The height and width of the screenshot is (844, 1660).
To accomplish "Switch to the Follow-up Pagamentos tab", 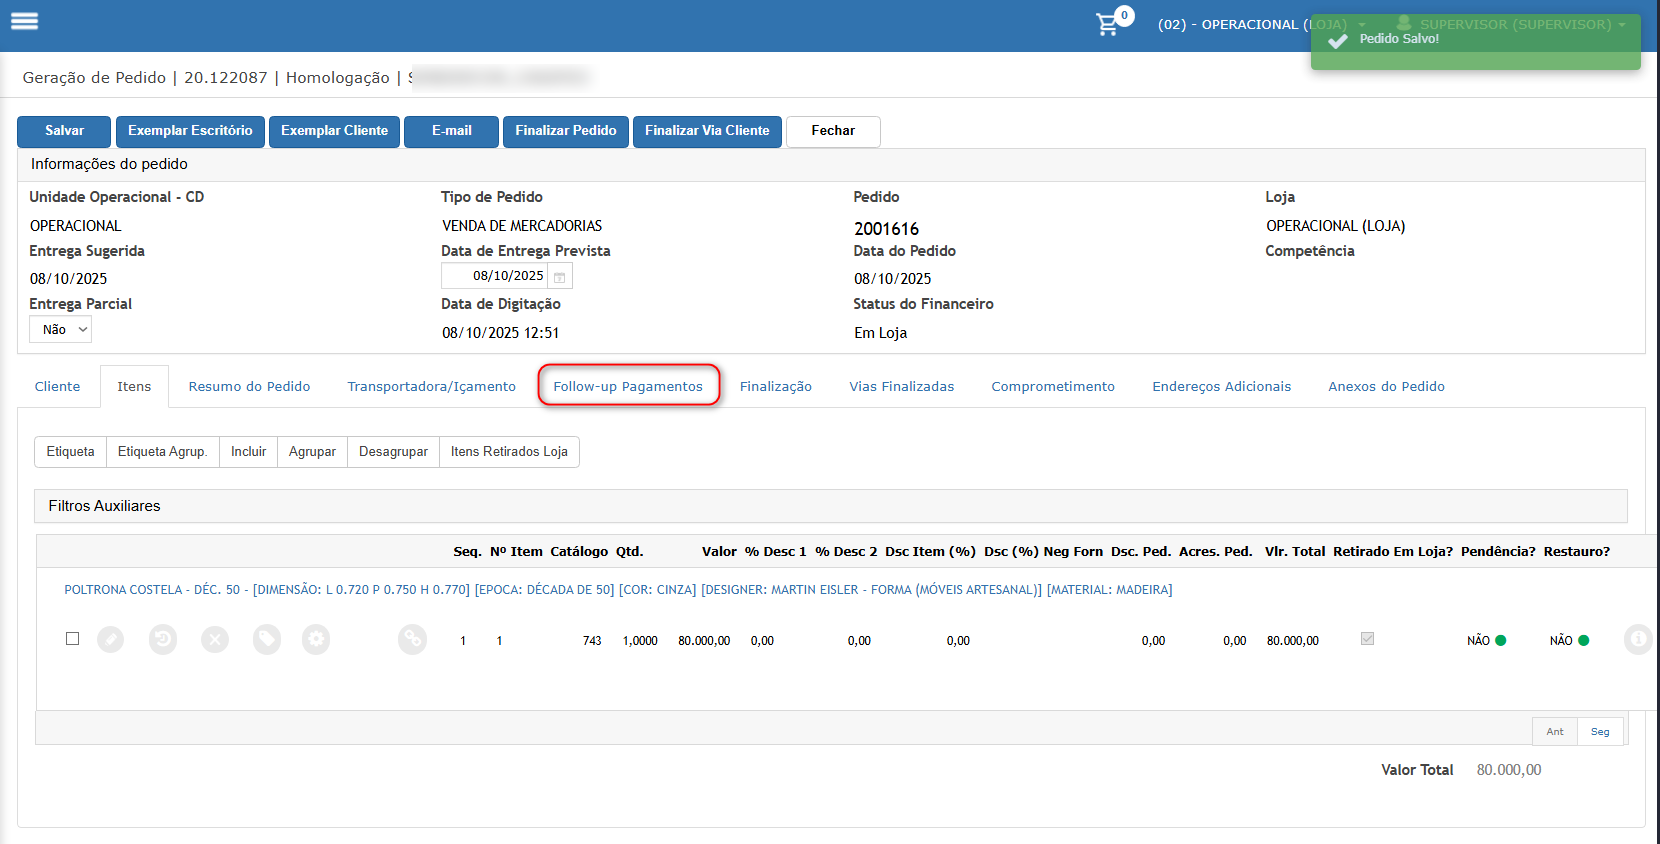I will (x=628, y=386).
